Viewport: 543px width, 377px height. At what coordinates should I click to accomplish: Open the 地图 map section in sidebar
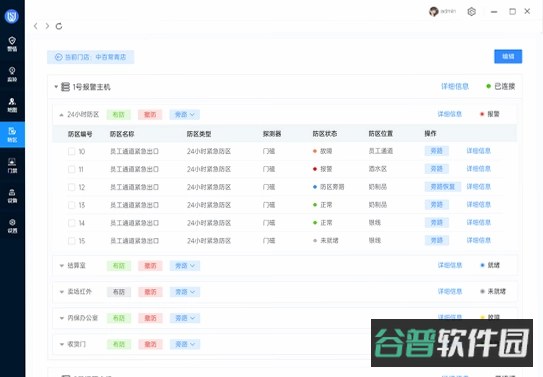pyautogui.click(x=12, y=105)
